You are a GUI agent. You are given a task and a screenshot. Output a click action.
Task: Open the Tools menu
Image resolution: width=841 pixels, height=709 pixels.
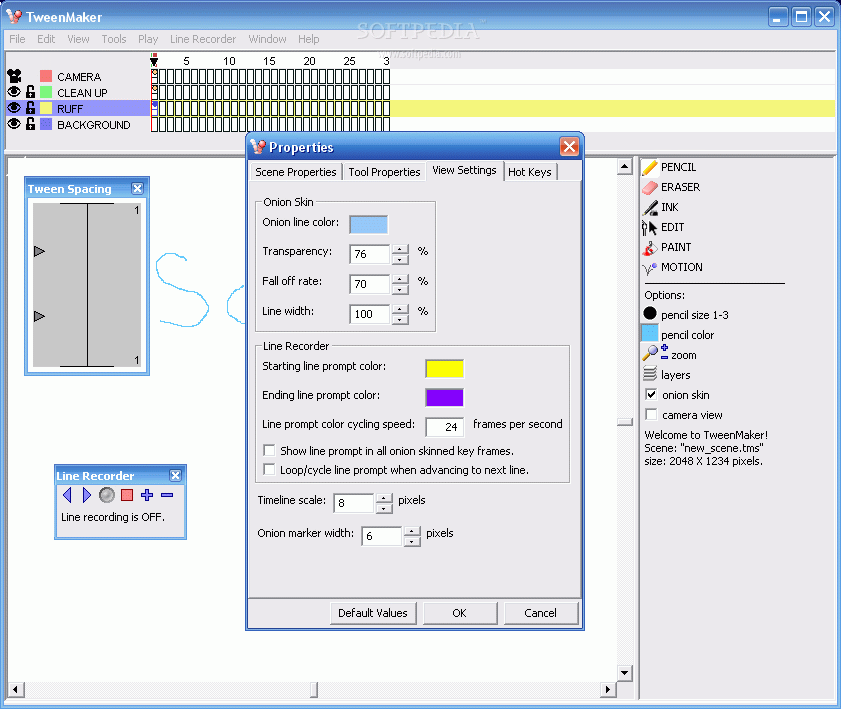point(114,39)
